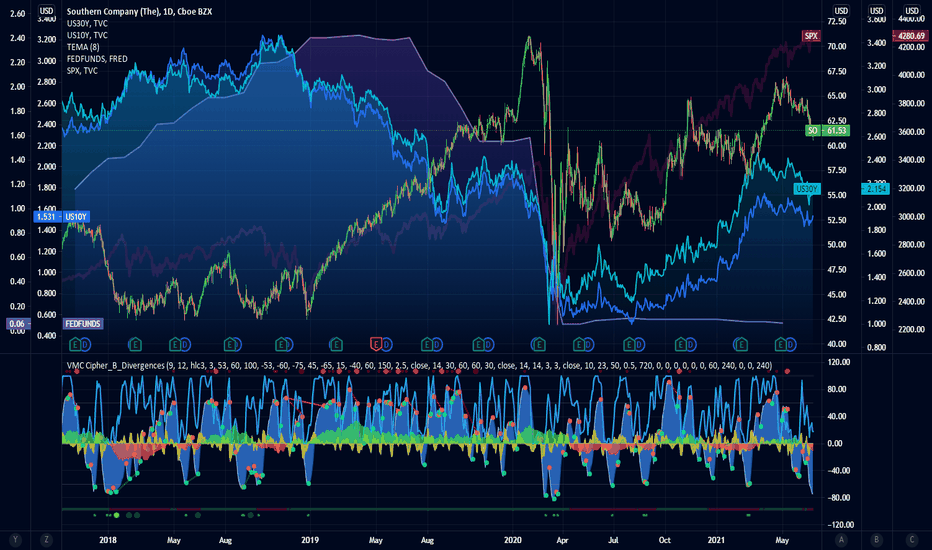Click the purple FEDFUNDS series label
Screen dimensions: 932x550
pyautogui.click(x=83, y=323)
